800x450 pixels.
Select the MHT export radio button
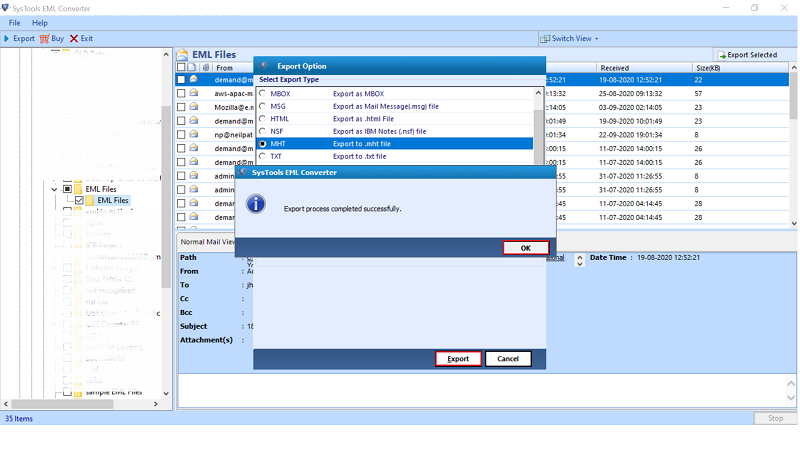(262, 144)
